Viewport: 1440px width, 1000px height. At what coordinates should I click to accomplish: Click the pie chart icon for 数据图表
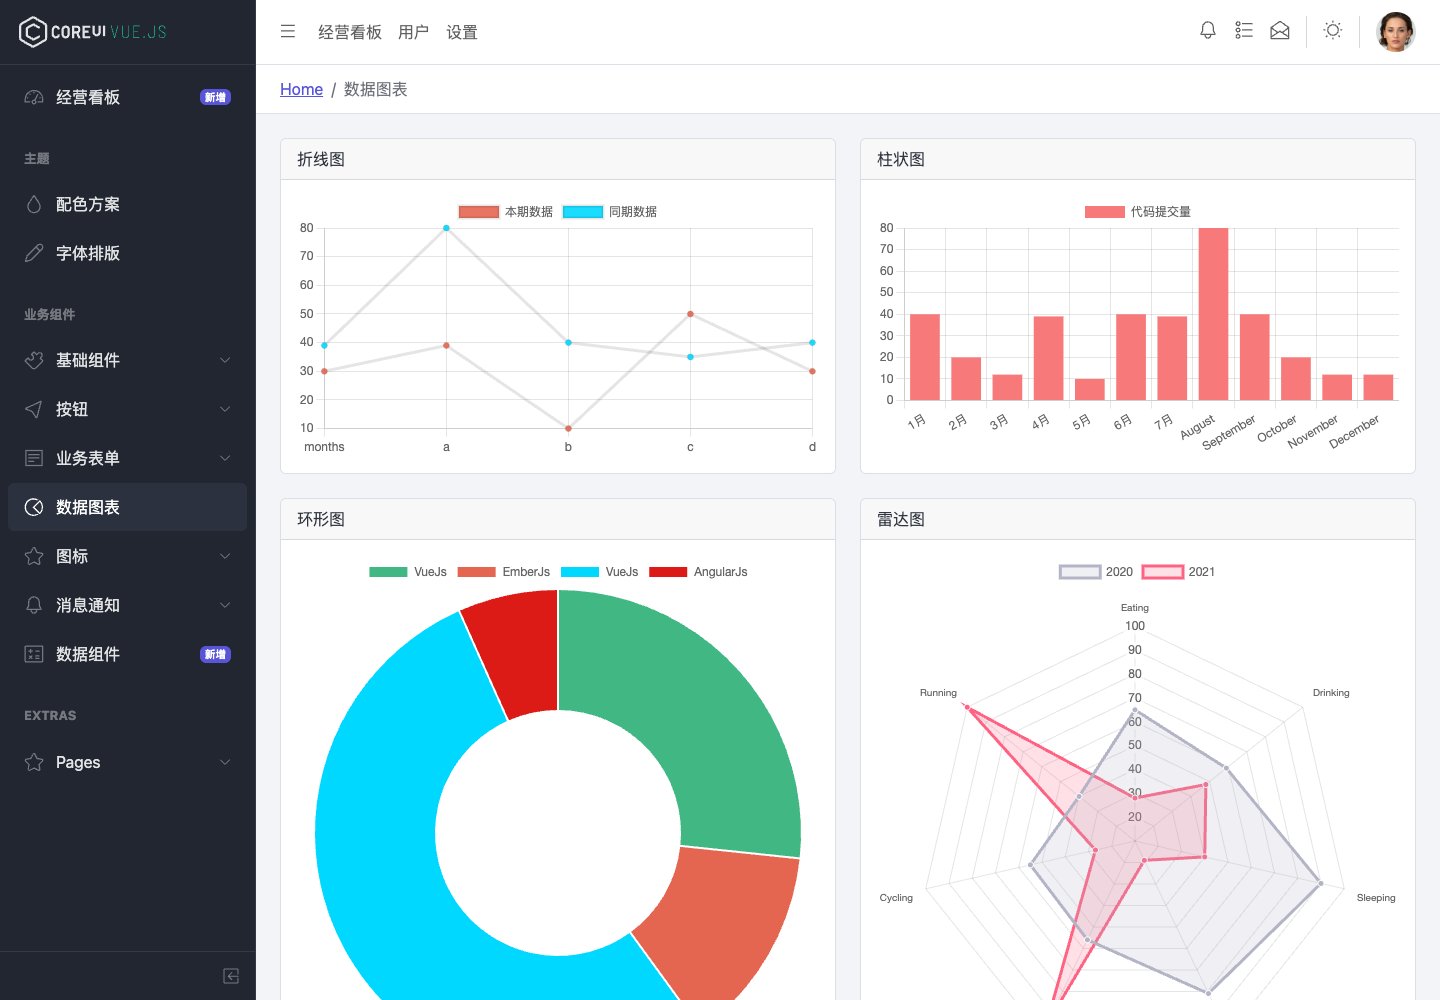34,507
